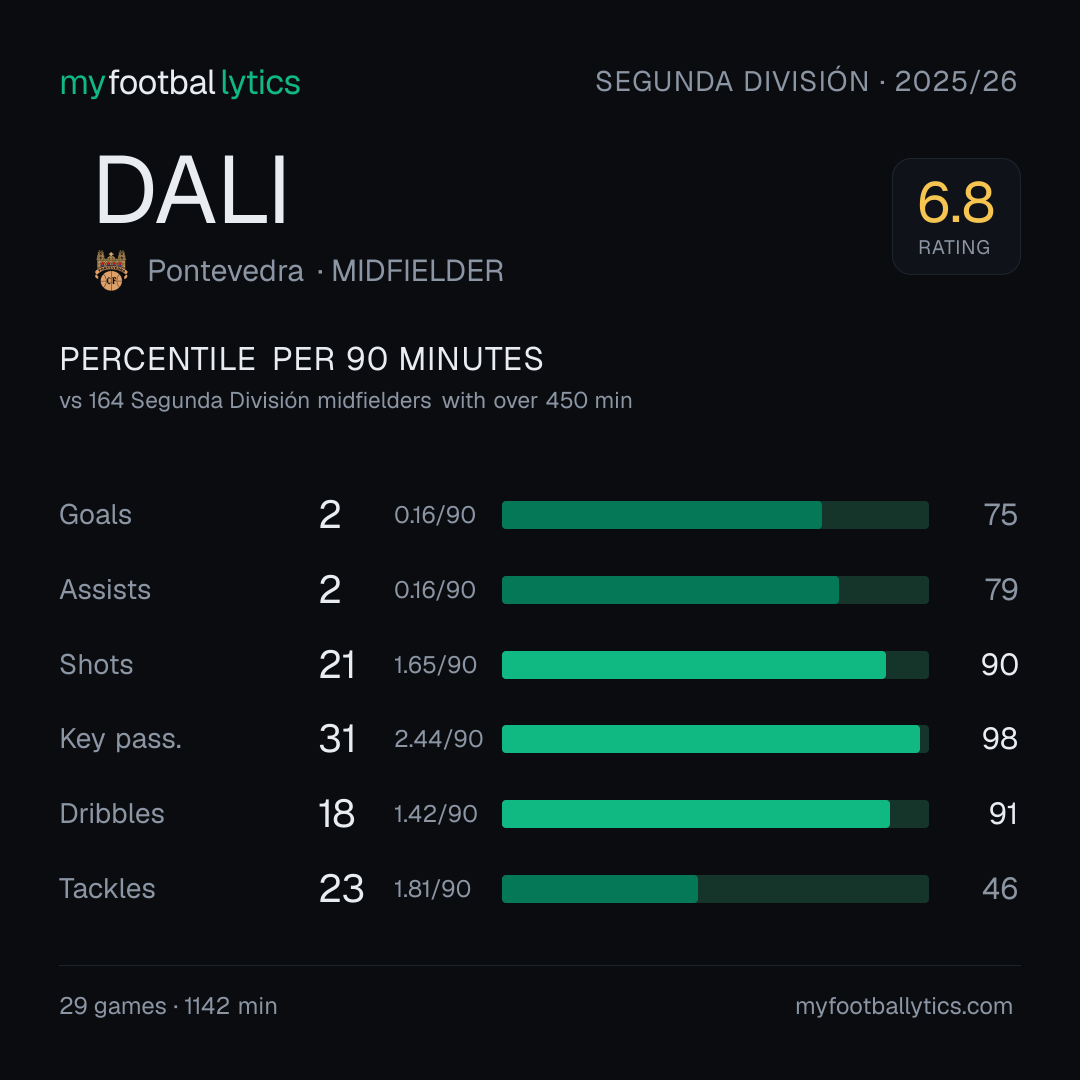
Task: Click the Key pass. stat label
Action: coord(121,739)
